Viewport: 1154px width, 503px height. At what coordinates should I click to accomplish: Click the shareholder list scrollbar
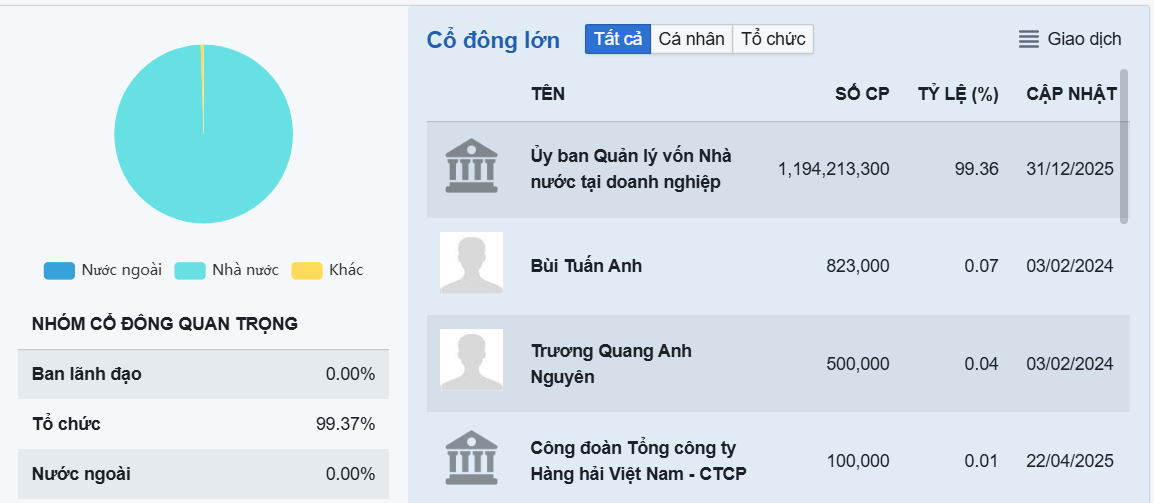coord(1124,145)
